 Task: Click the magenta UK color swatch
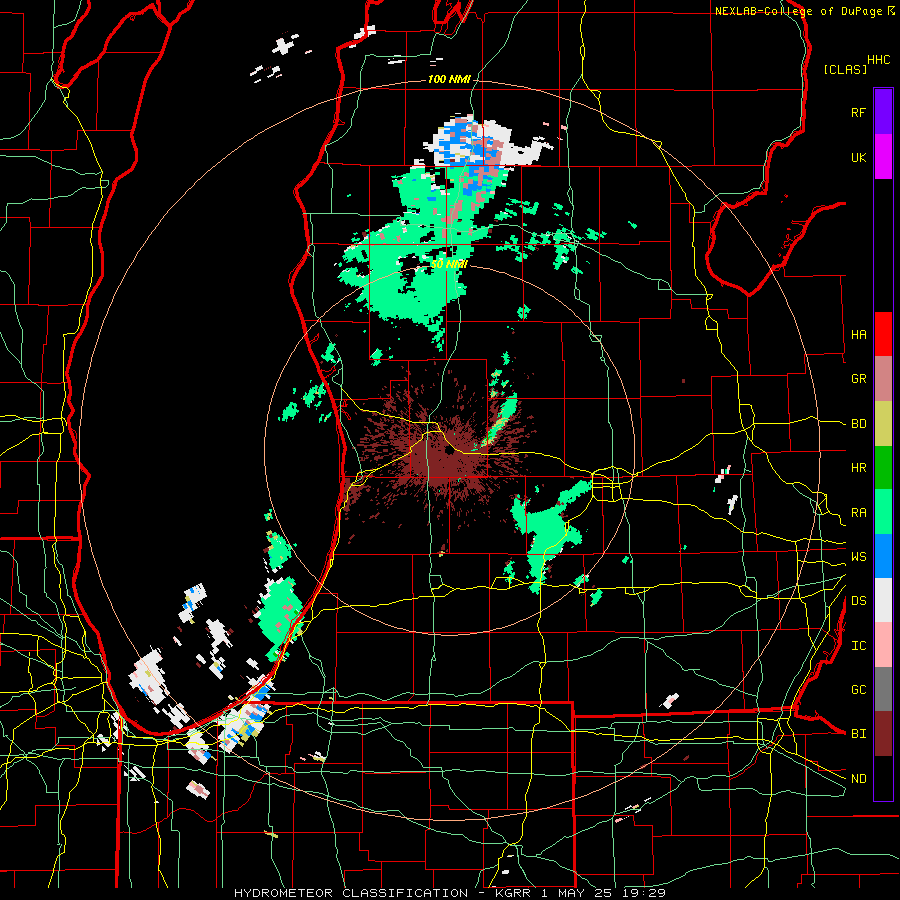point(883,157)
